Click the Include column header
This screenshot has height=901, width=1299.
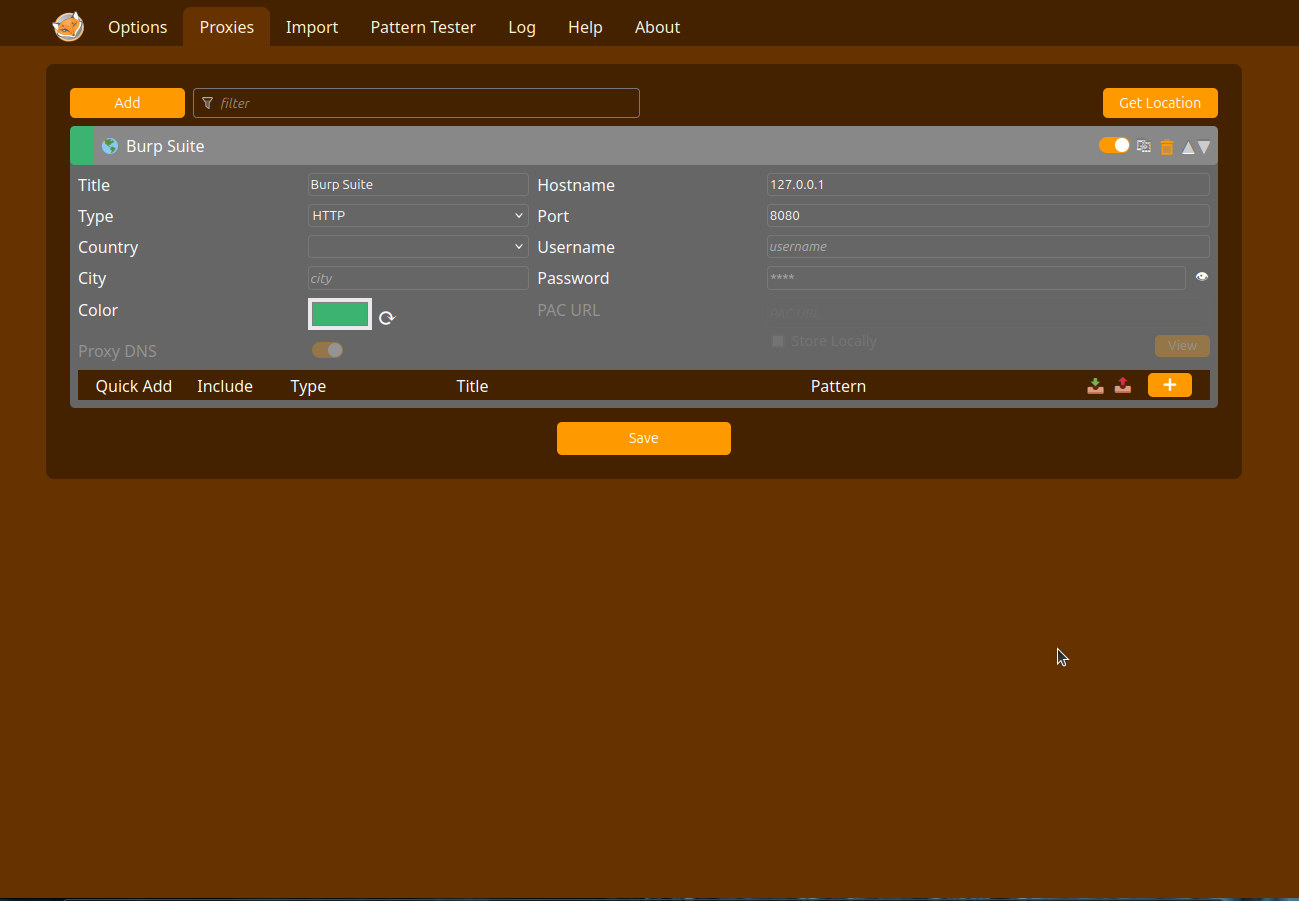(225, 386)
